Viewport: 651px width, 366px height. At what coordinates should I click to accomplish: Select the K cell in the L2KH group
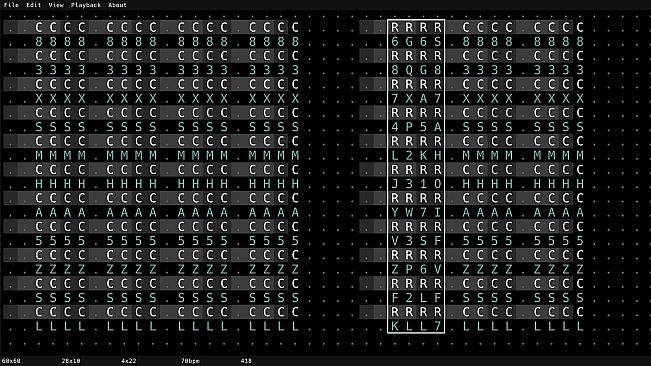point(423,156)
